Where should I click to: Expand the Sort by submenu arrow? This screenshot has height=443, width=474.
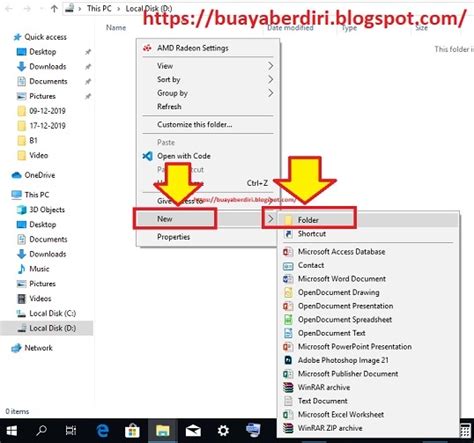coord(270,79)
